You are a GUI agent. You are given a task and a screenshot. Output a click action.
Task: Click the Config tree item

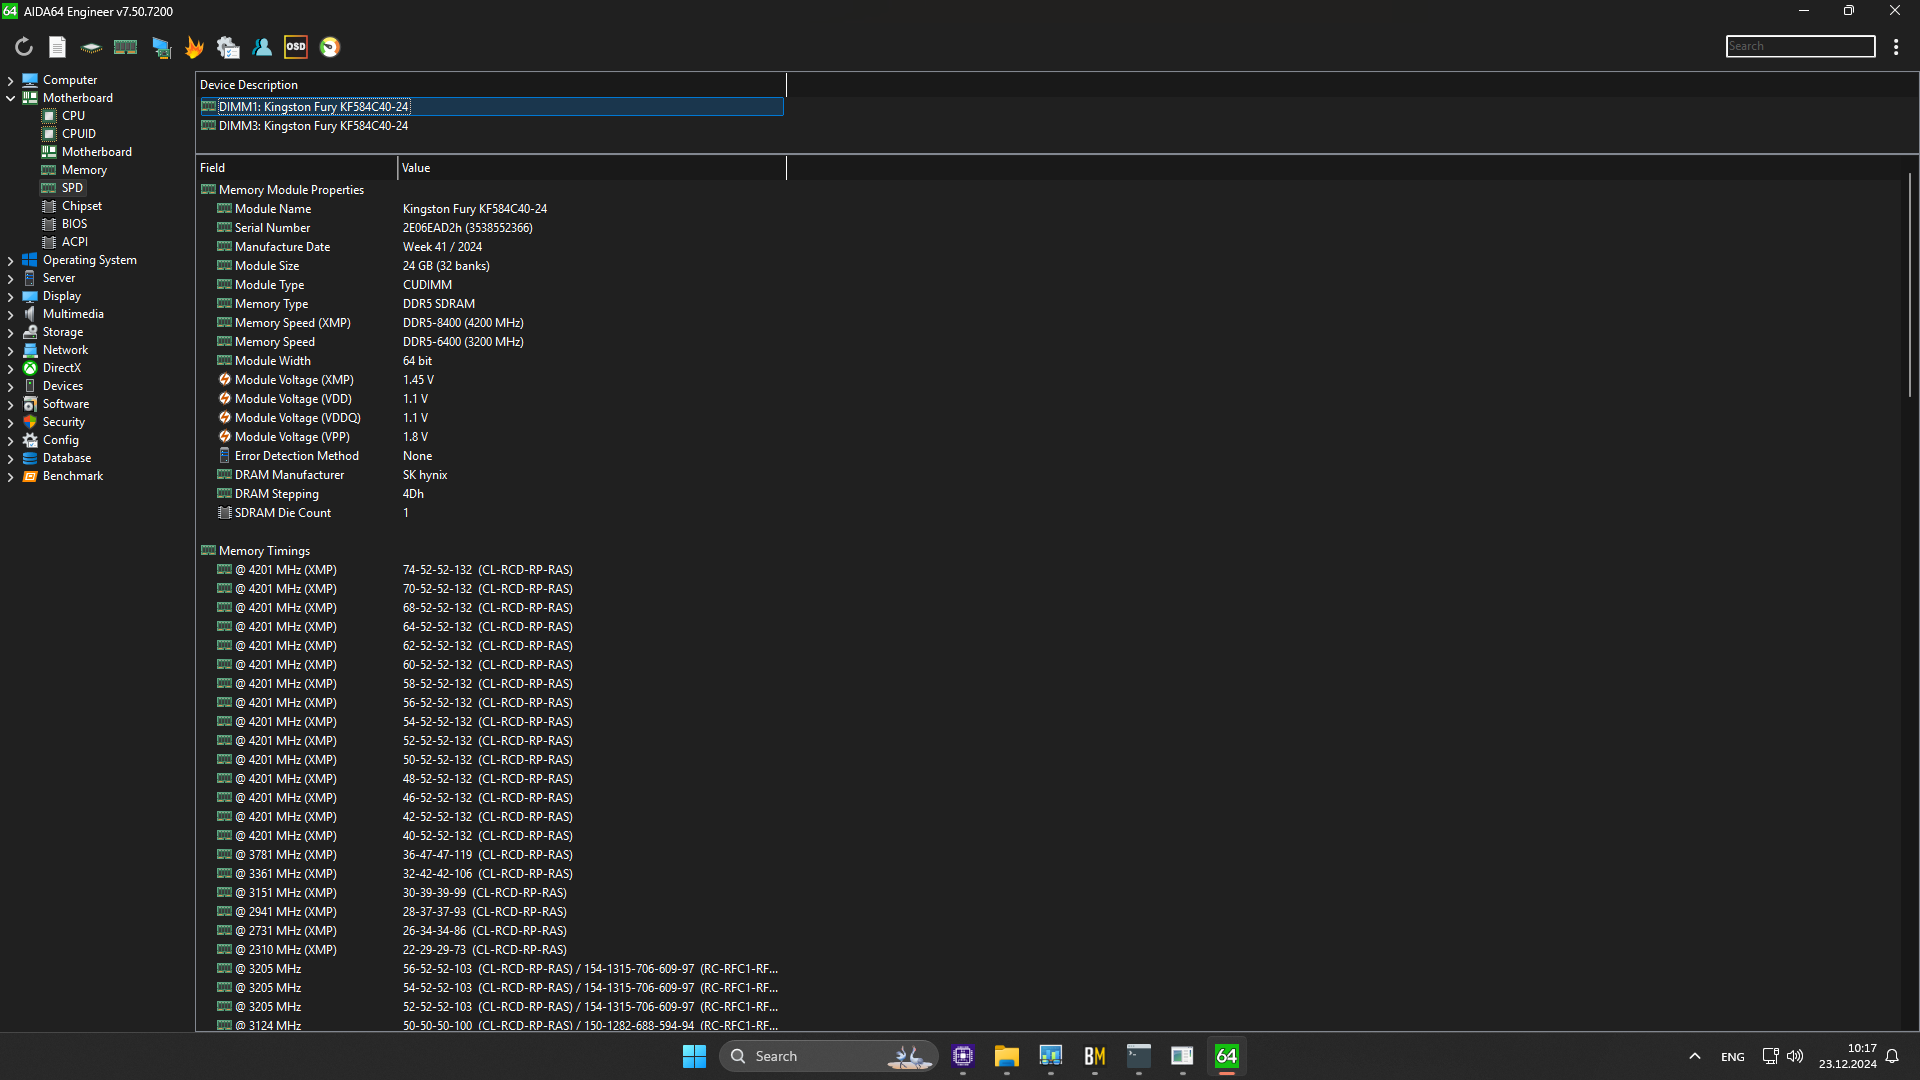pos(61,440)
